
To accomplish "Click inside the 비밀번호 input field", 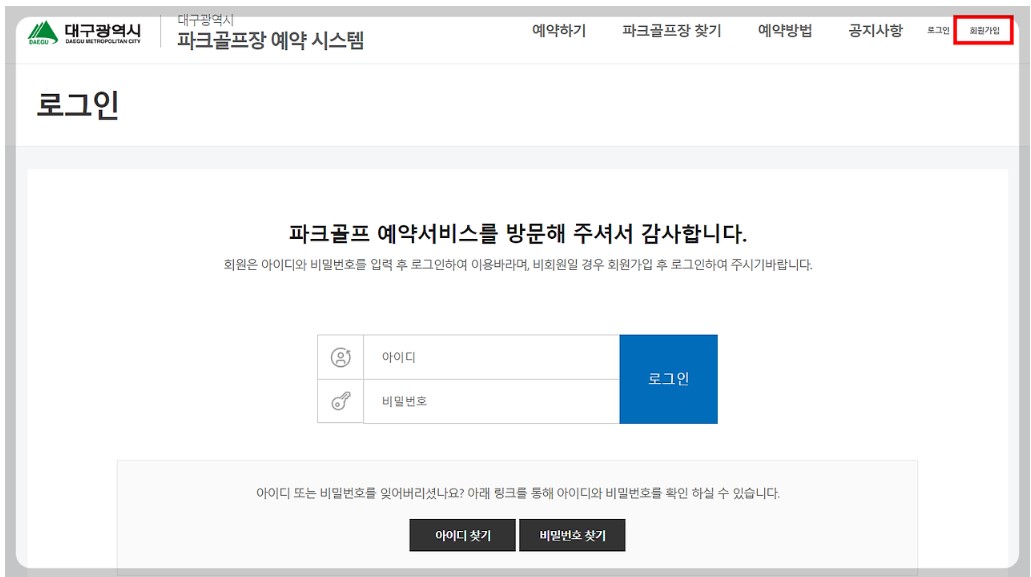I will [490, 400].
